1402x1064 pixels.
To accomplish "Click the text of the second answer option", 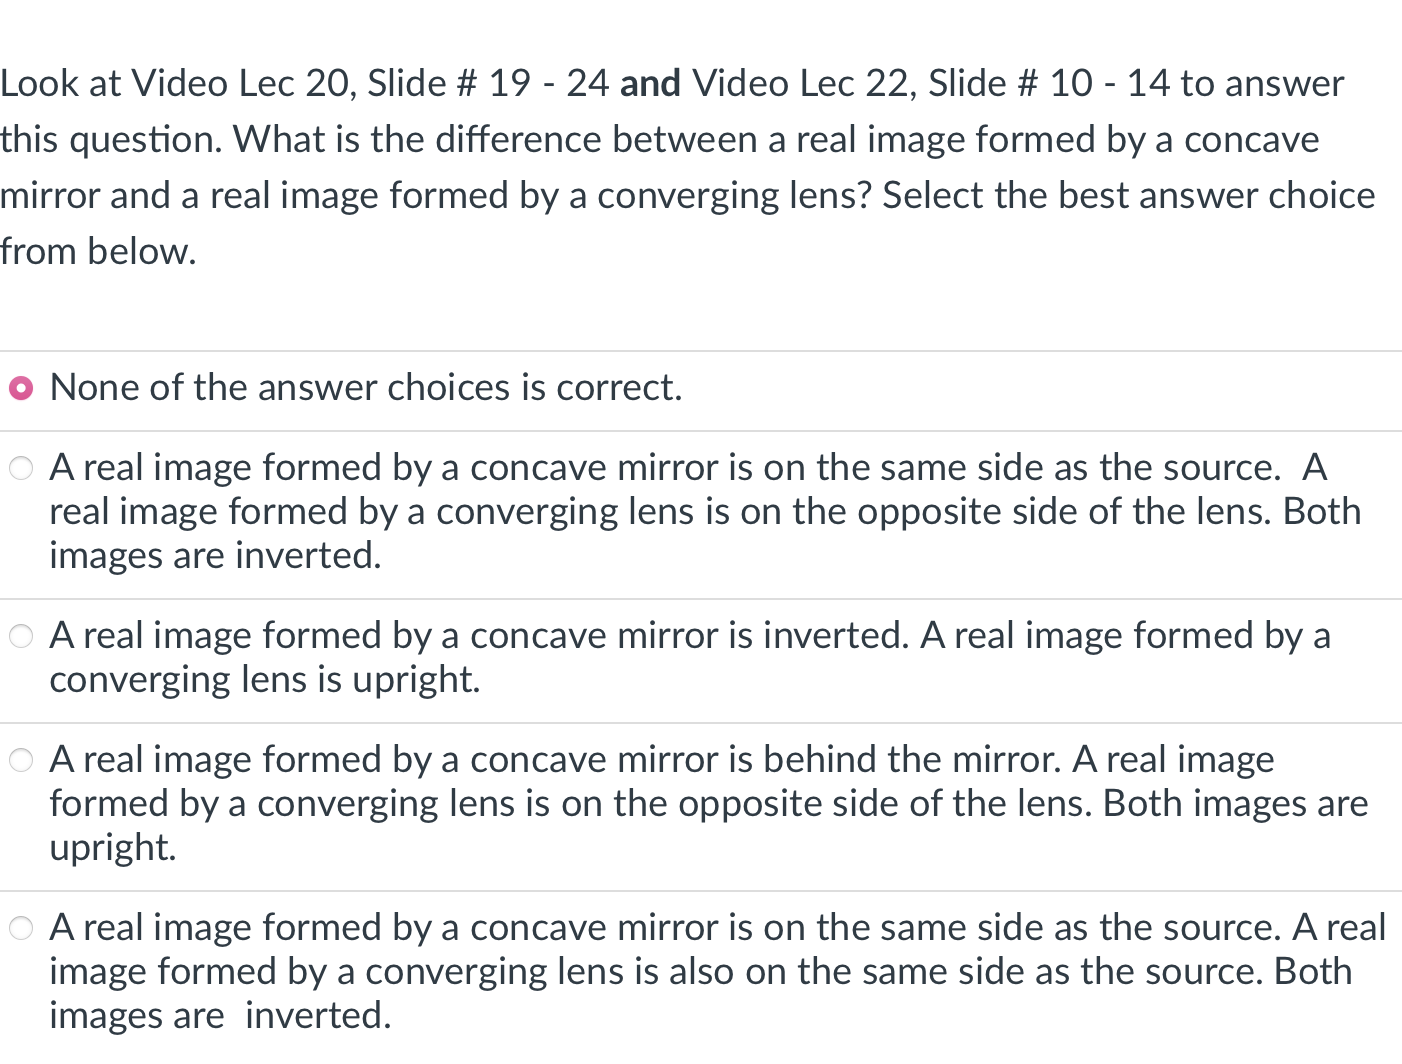I will (700, 510).
